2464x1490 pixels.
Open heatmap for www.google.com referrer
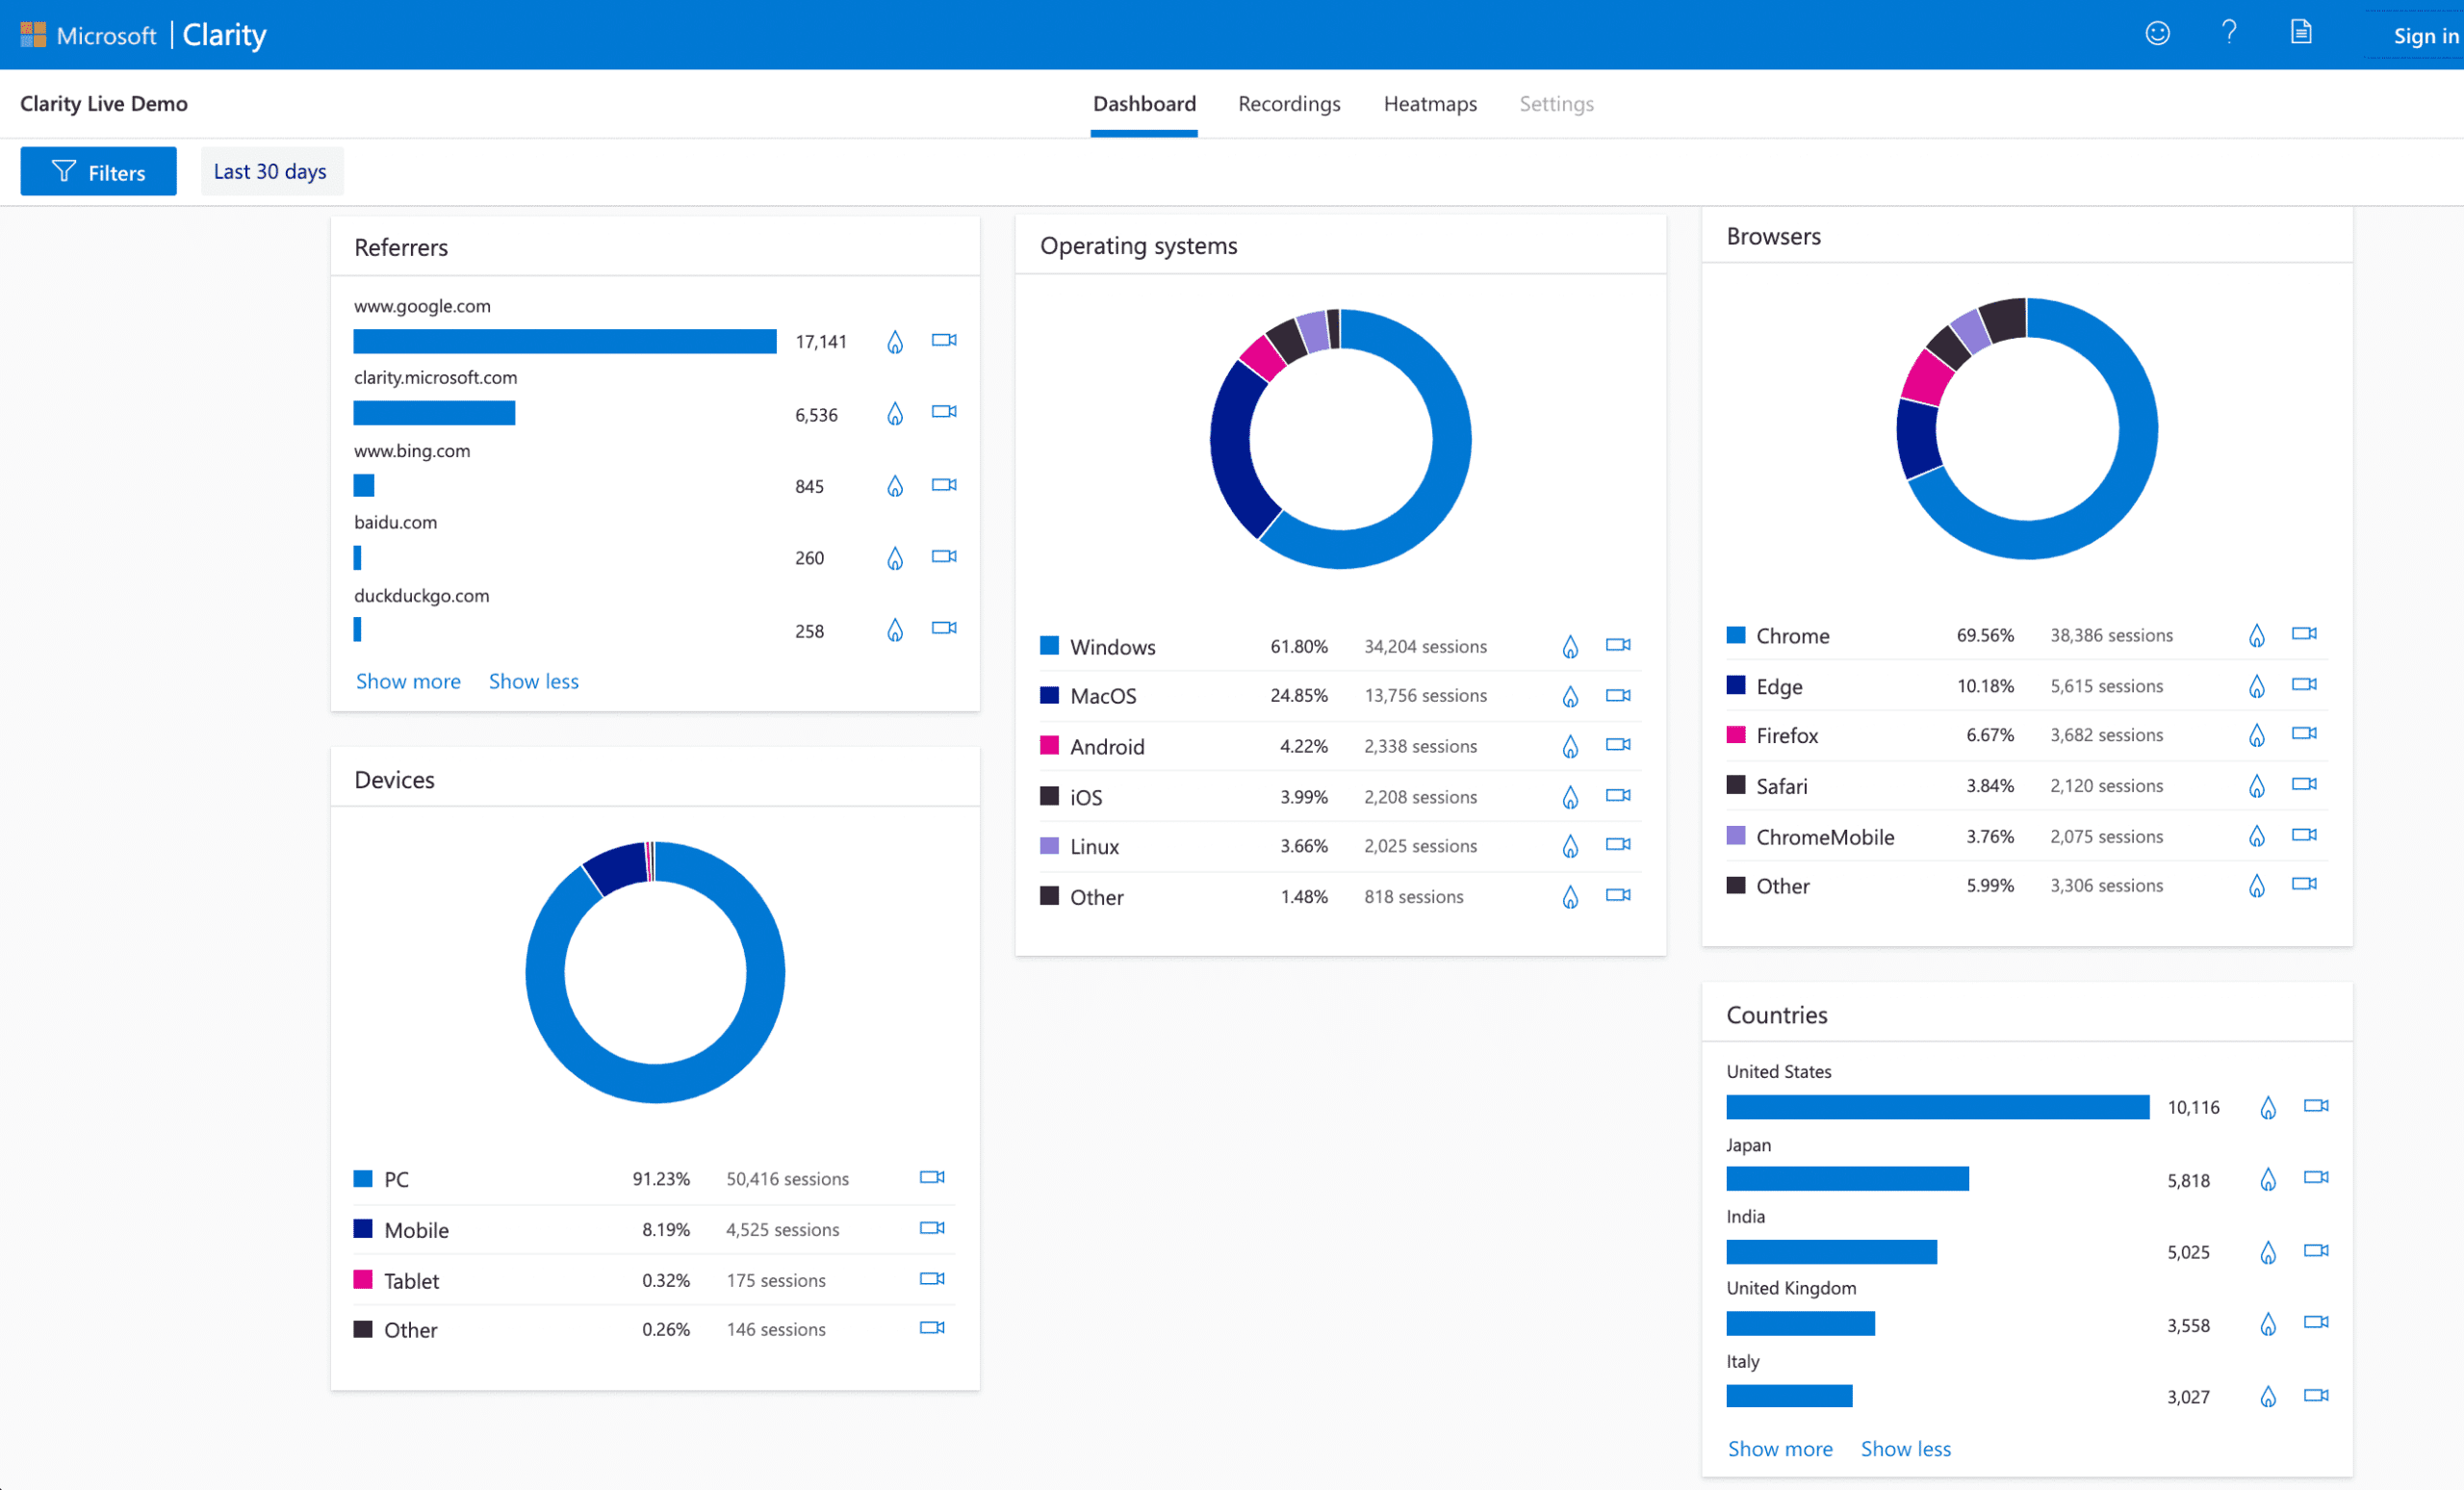click(x=895, y=342)
